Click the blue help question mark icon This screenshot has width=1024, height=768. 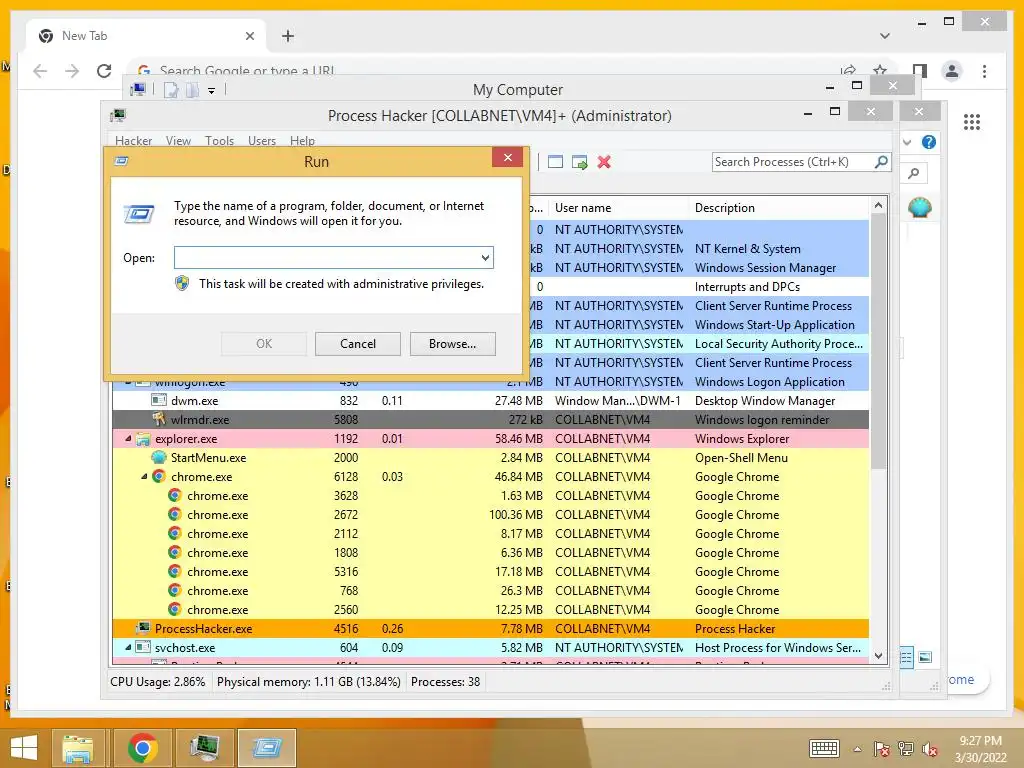tap(929, 142)
